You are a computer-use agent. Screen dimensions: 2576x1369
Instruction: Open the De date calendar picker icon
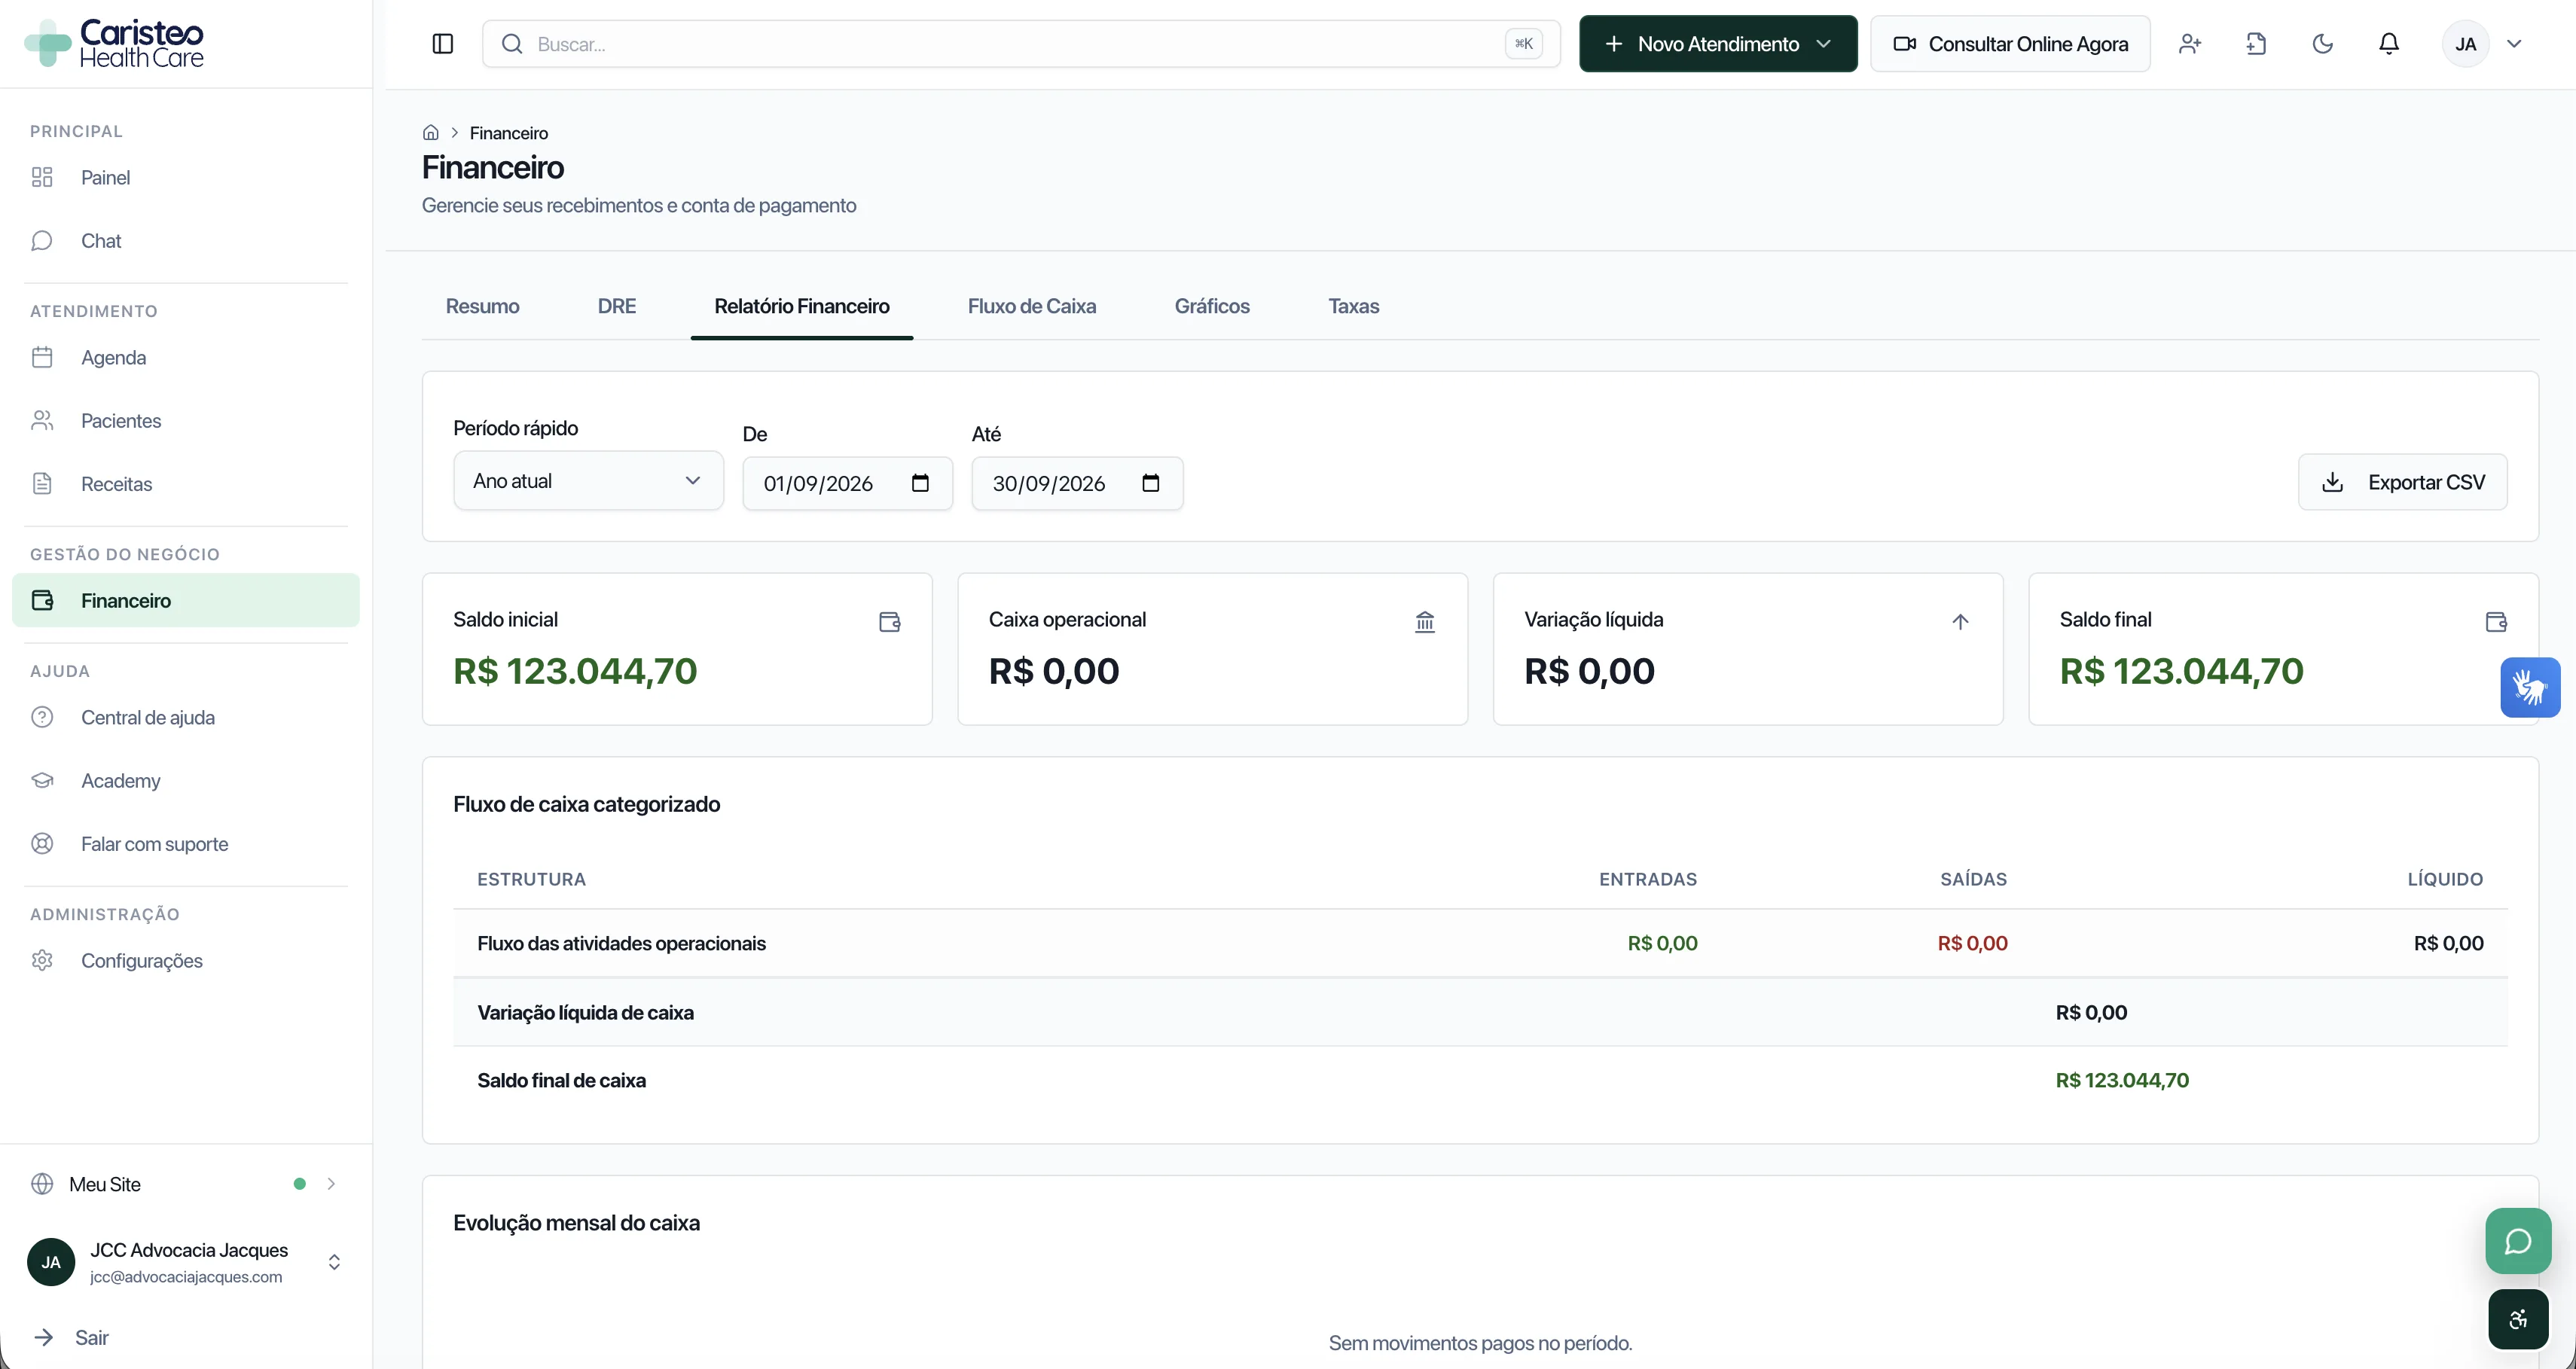(x=920, y=483)
